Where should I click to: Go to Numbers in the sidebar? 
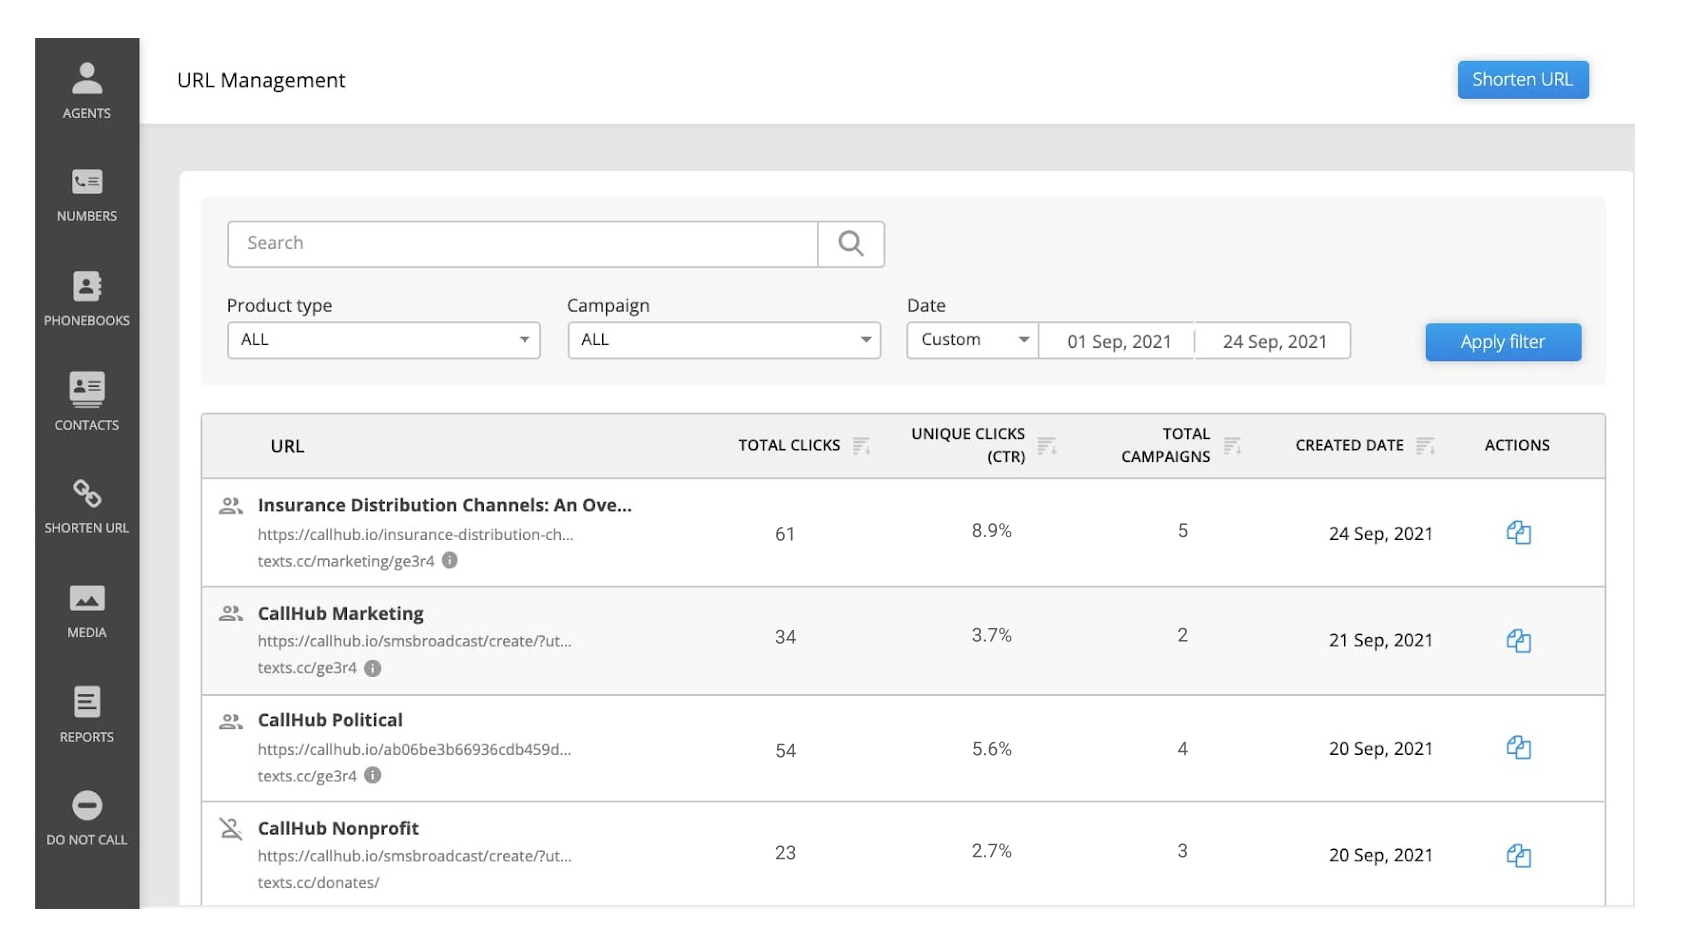coord(87,195)
